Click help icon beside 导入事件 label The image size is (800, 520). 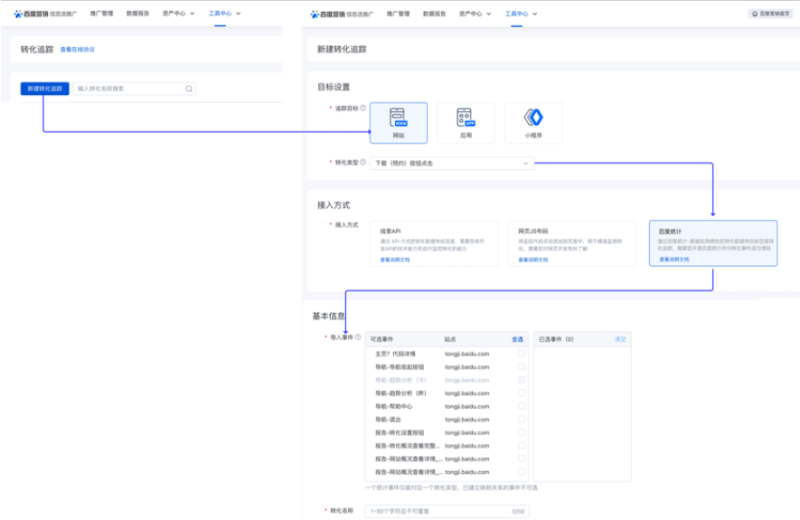tap(358, 337)
